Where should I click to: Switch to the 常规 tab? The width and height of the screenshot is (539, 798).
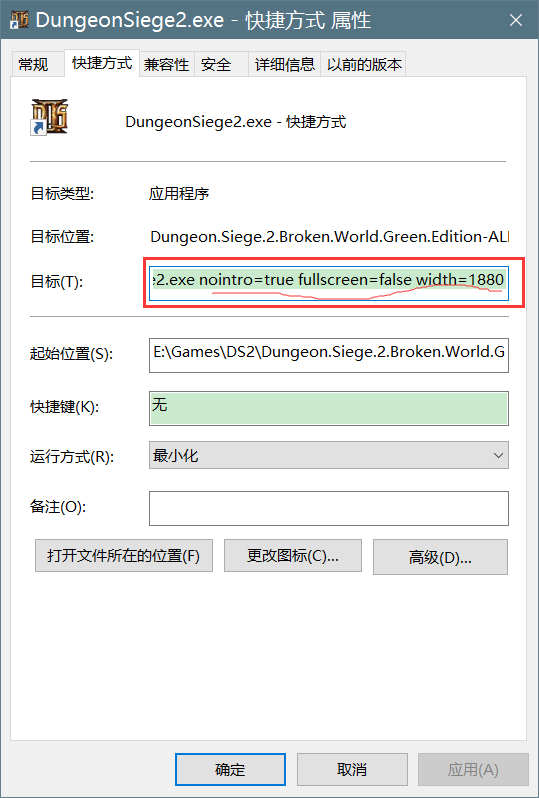[34, 65]
